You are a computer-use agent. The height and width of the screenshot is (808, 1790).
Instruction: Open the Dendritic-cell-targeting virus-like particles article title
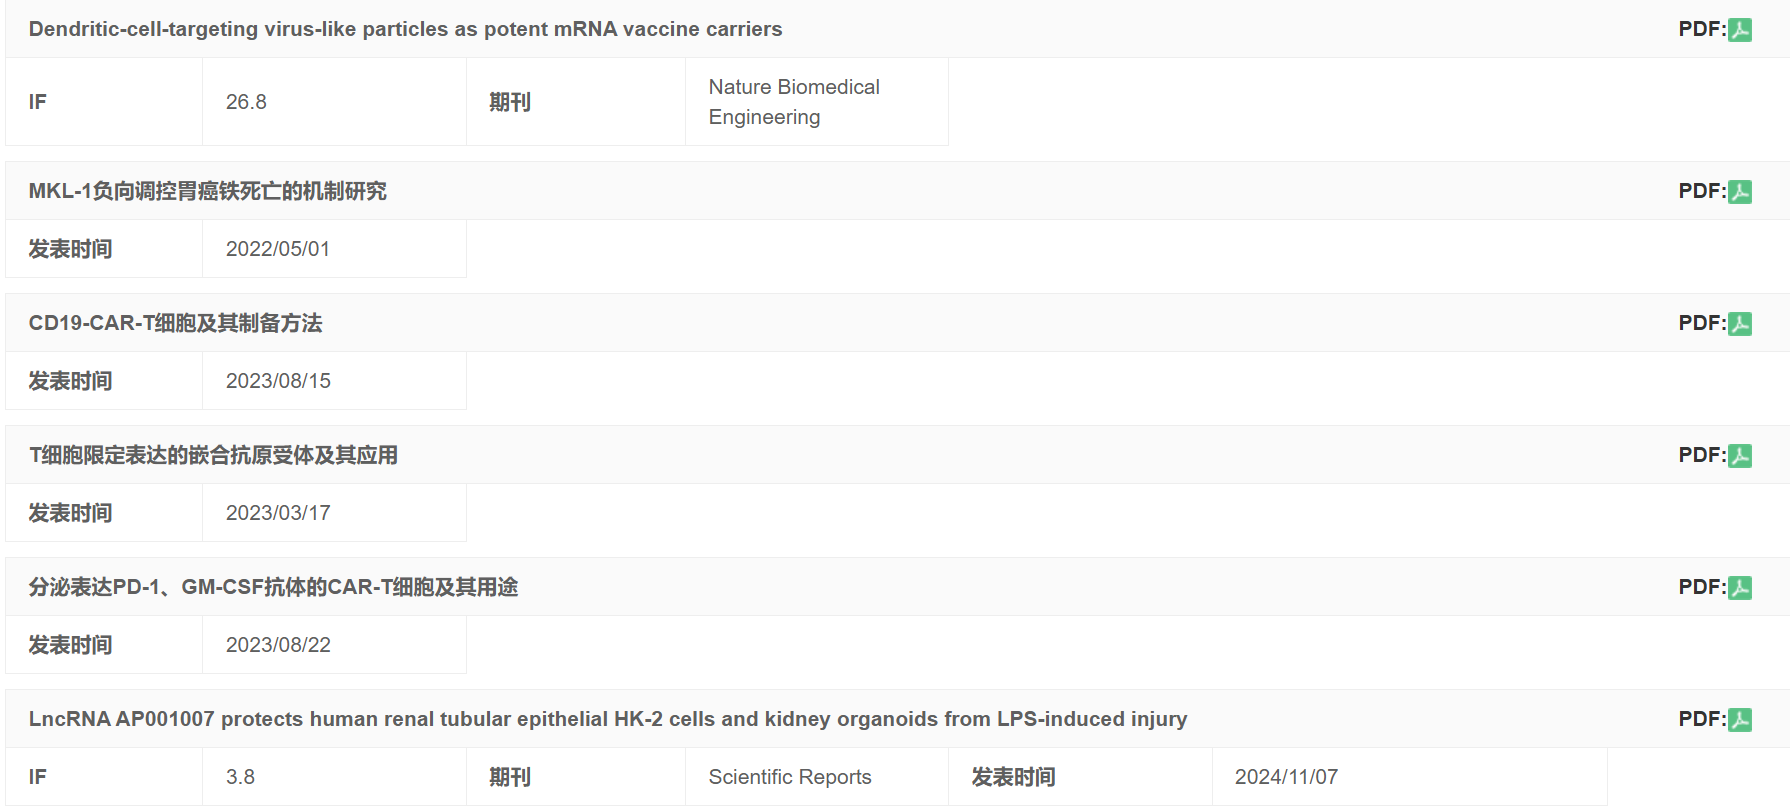point(404,29)
